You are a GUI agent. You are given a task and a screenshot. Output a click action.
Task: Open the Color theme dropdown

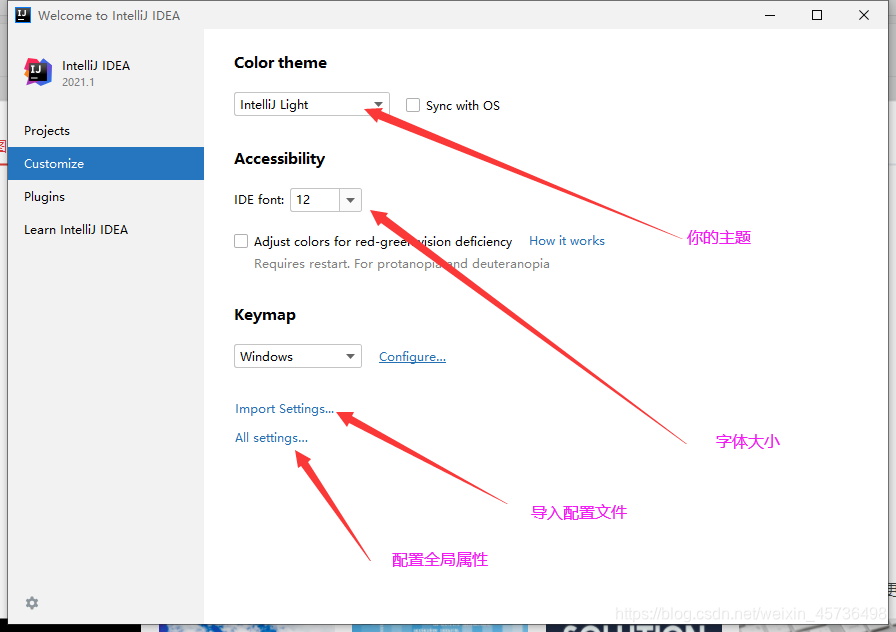pyautogui.click(x=311, y=105)
